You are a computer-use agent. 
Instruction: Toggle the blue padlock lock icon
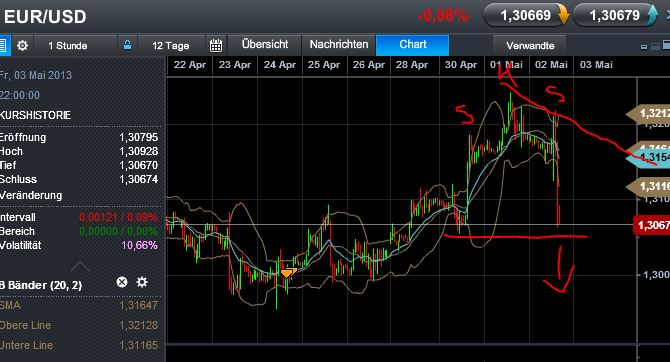click(127, 45)
